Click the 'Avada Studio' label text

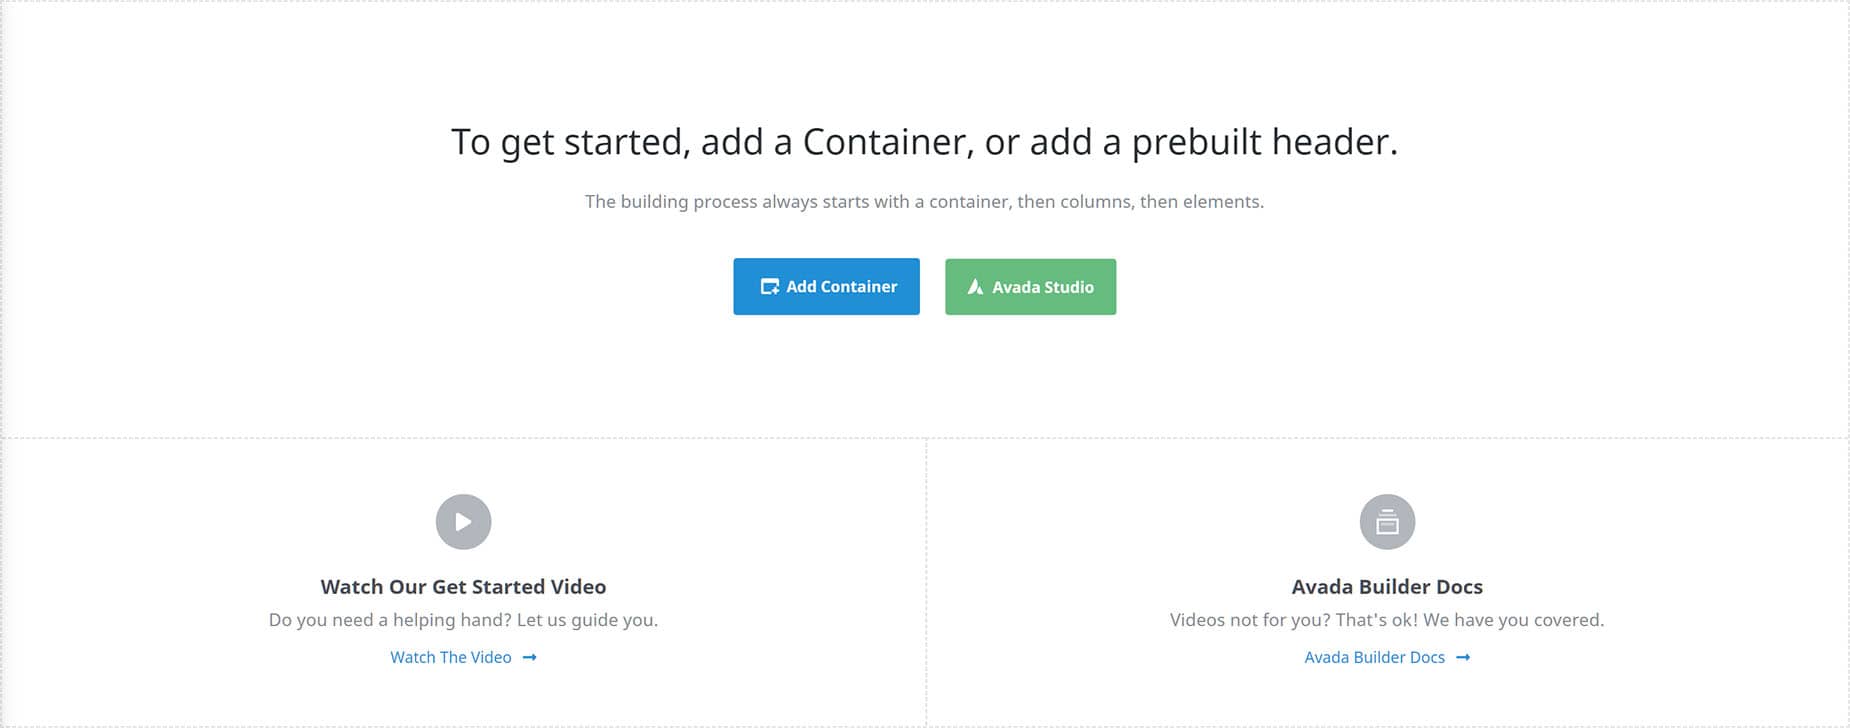click(1043, 287)
